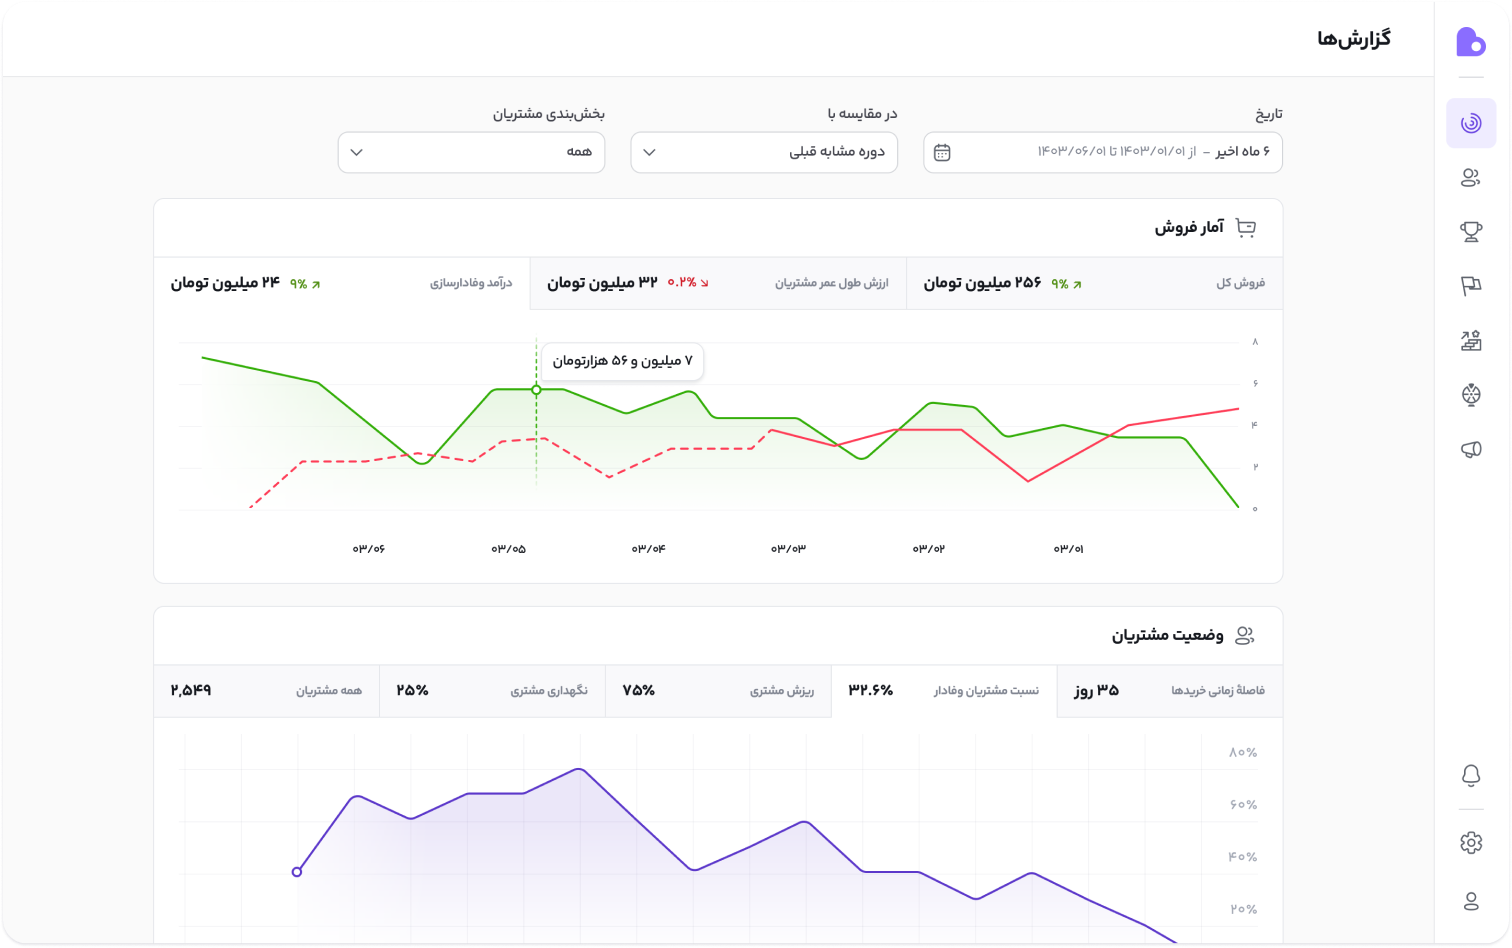This screenshot has height=948, width=1512.
Task: Open the customers icon in sidebar
Action: [1471, 178]
